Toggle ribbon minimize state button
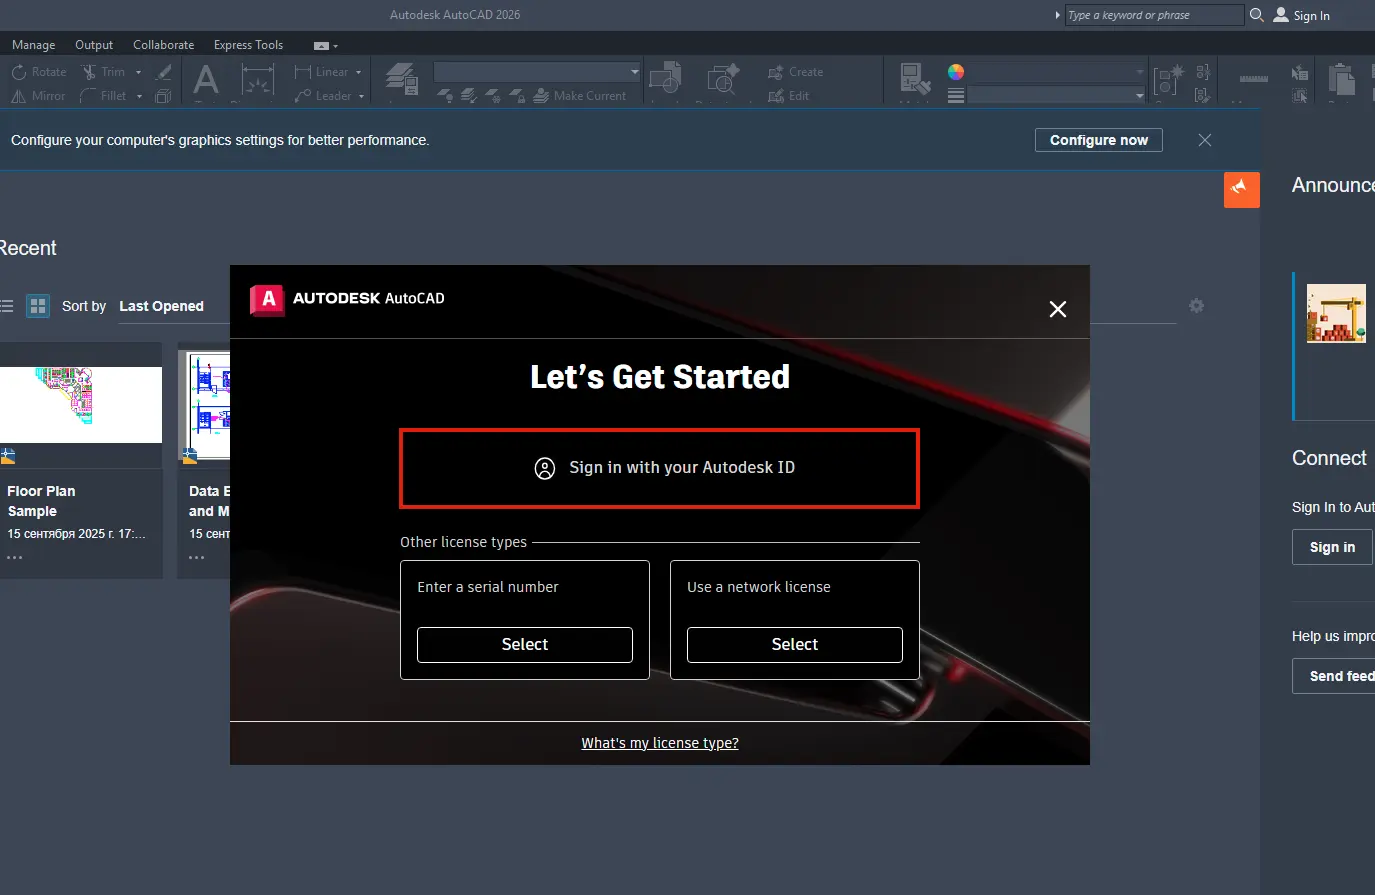The image size is (1375, 895). click(x=325, y=46)
